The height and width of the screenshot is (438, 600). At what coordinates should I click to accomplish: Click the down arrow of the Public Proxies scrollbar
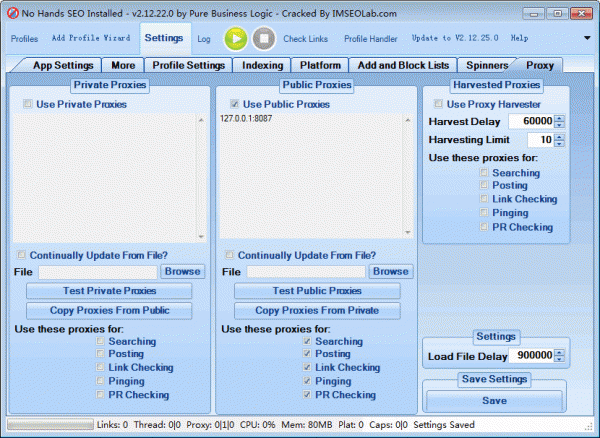pos(408,233)
